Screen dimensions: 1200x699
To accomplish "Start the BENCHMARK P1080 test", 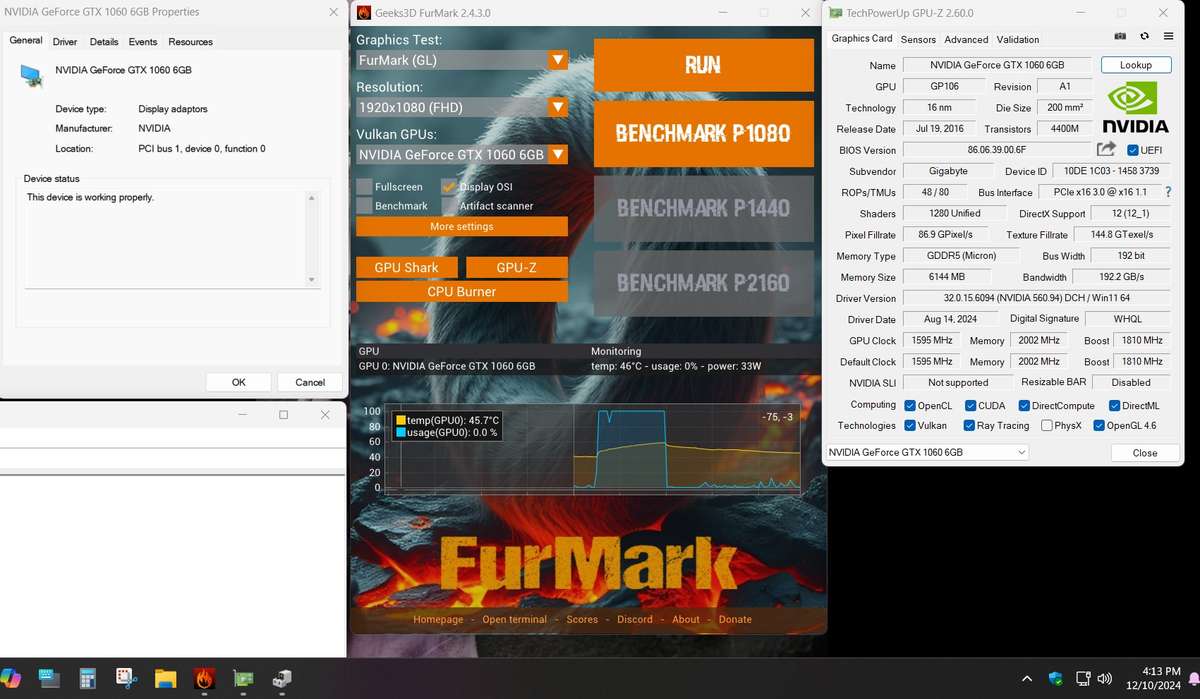I will (703, 133).
